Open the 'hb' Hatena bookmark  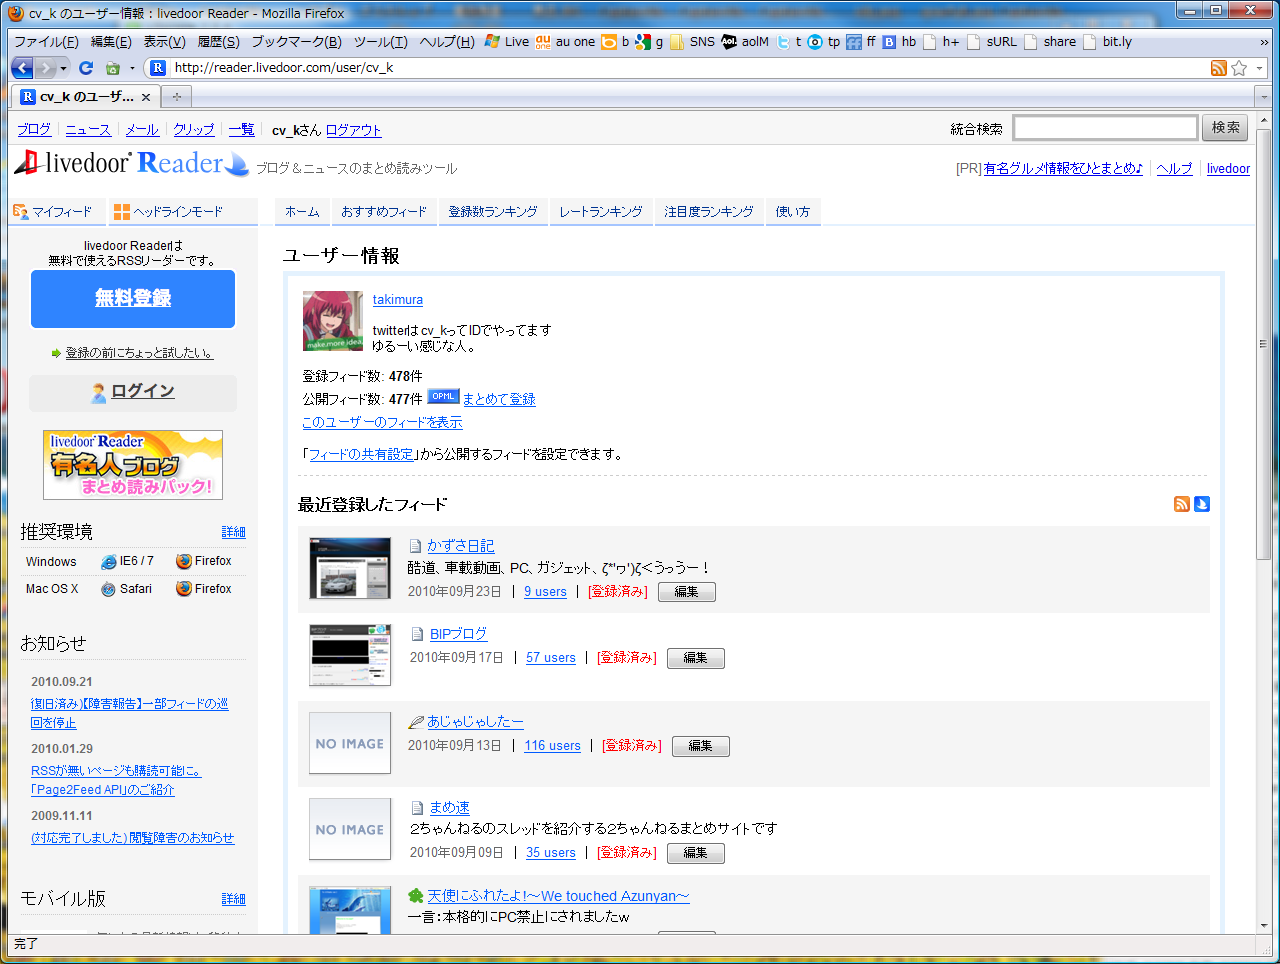click(x=898, y=42)
